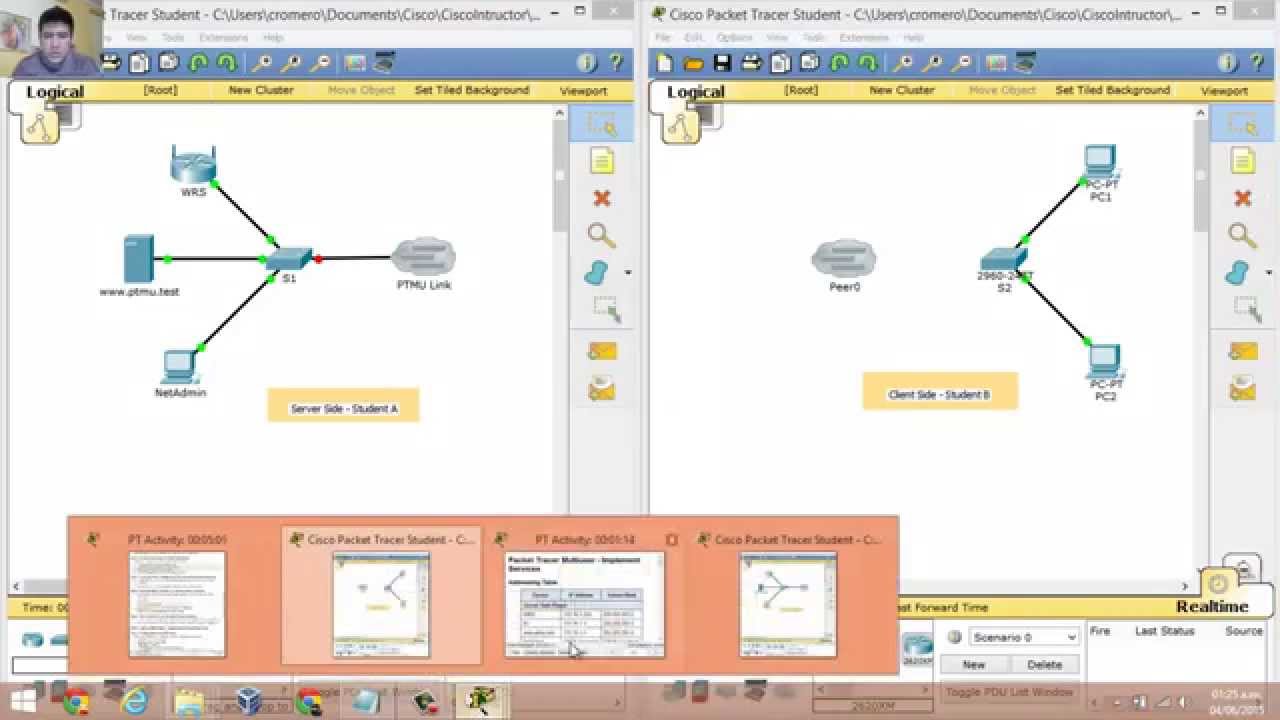This screenshot has width=1280, height=720.
Task: Select the PTMU Link cloud
Action: pos(424,257)
